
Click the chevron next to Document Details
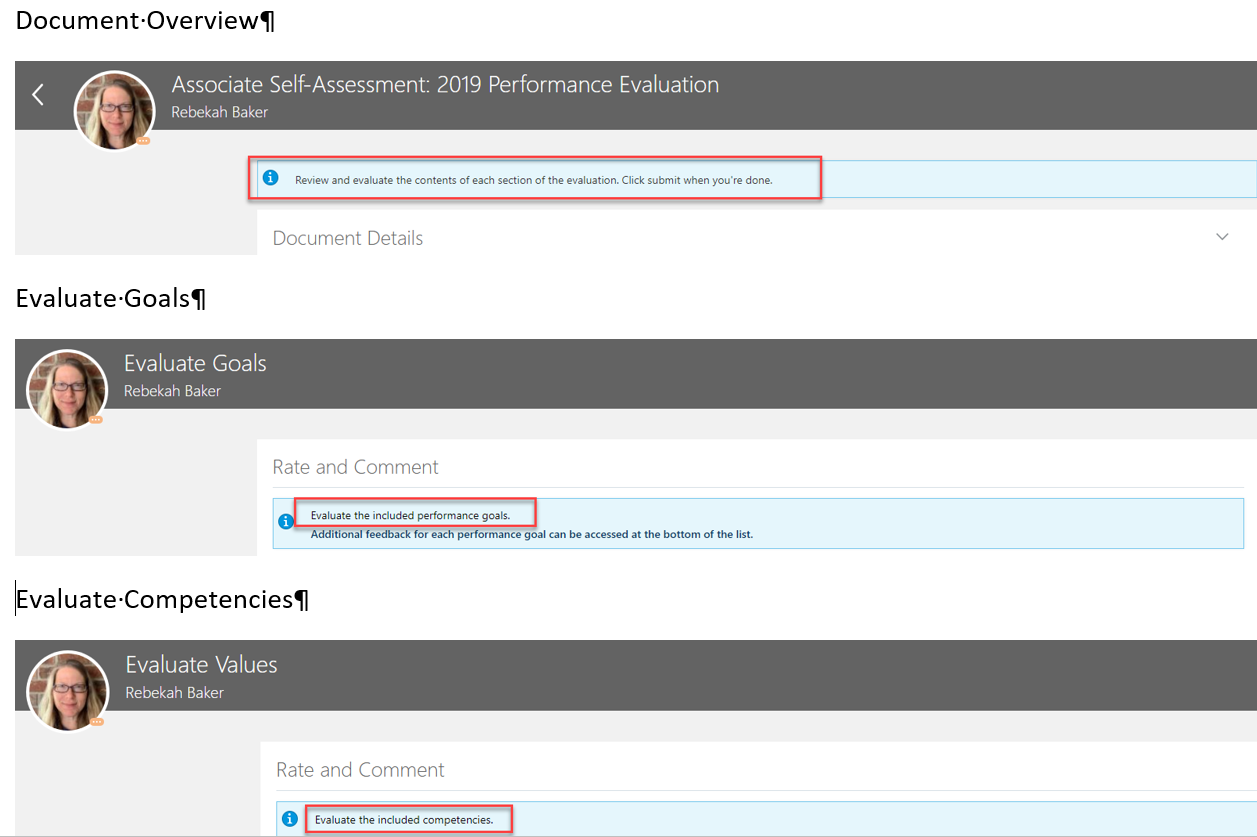point(1222,236)
